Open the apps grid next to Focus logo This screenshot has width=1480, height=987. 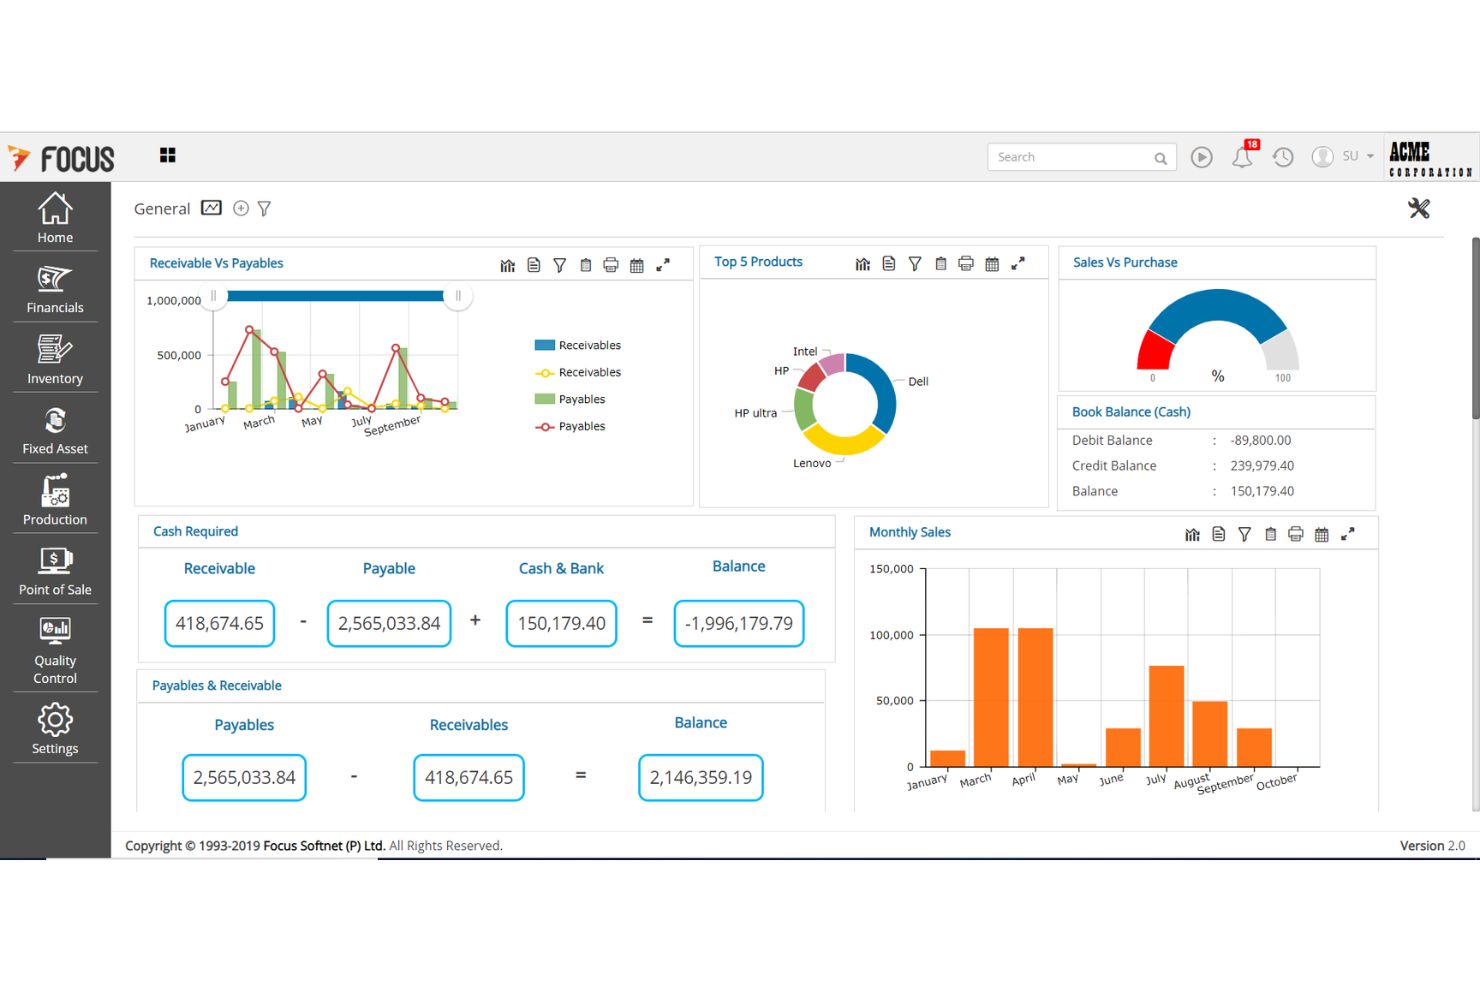coord(167,155)
